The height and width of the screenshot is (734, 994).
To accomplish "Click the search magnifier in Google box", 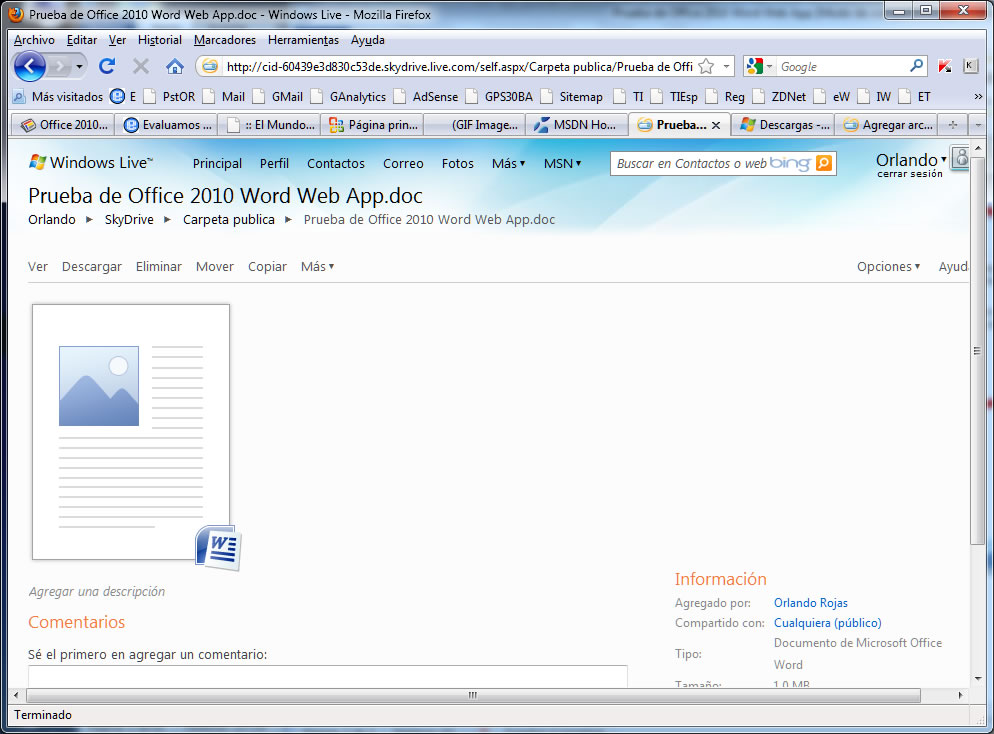I will (x=916, y=66).
